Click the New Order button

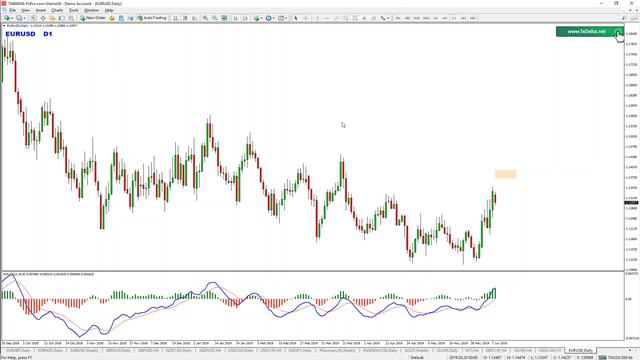(93, 18)
